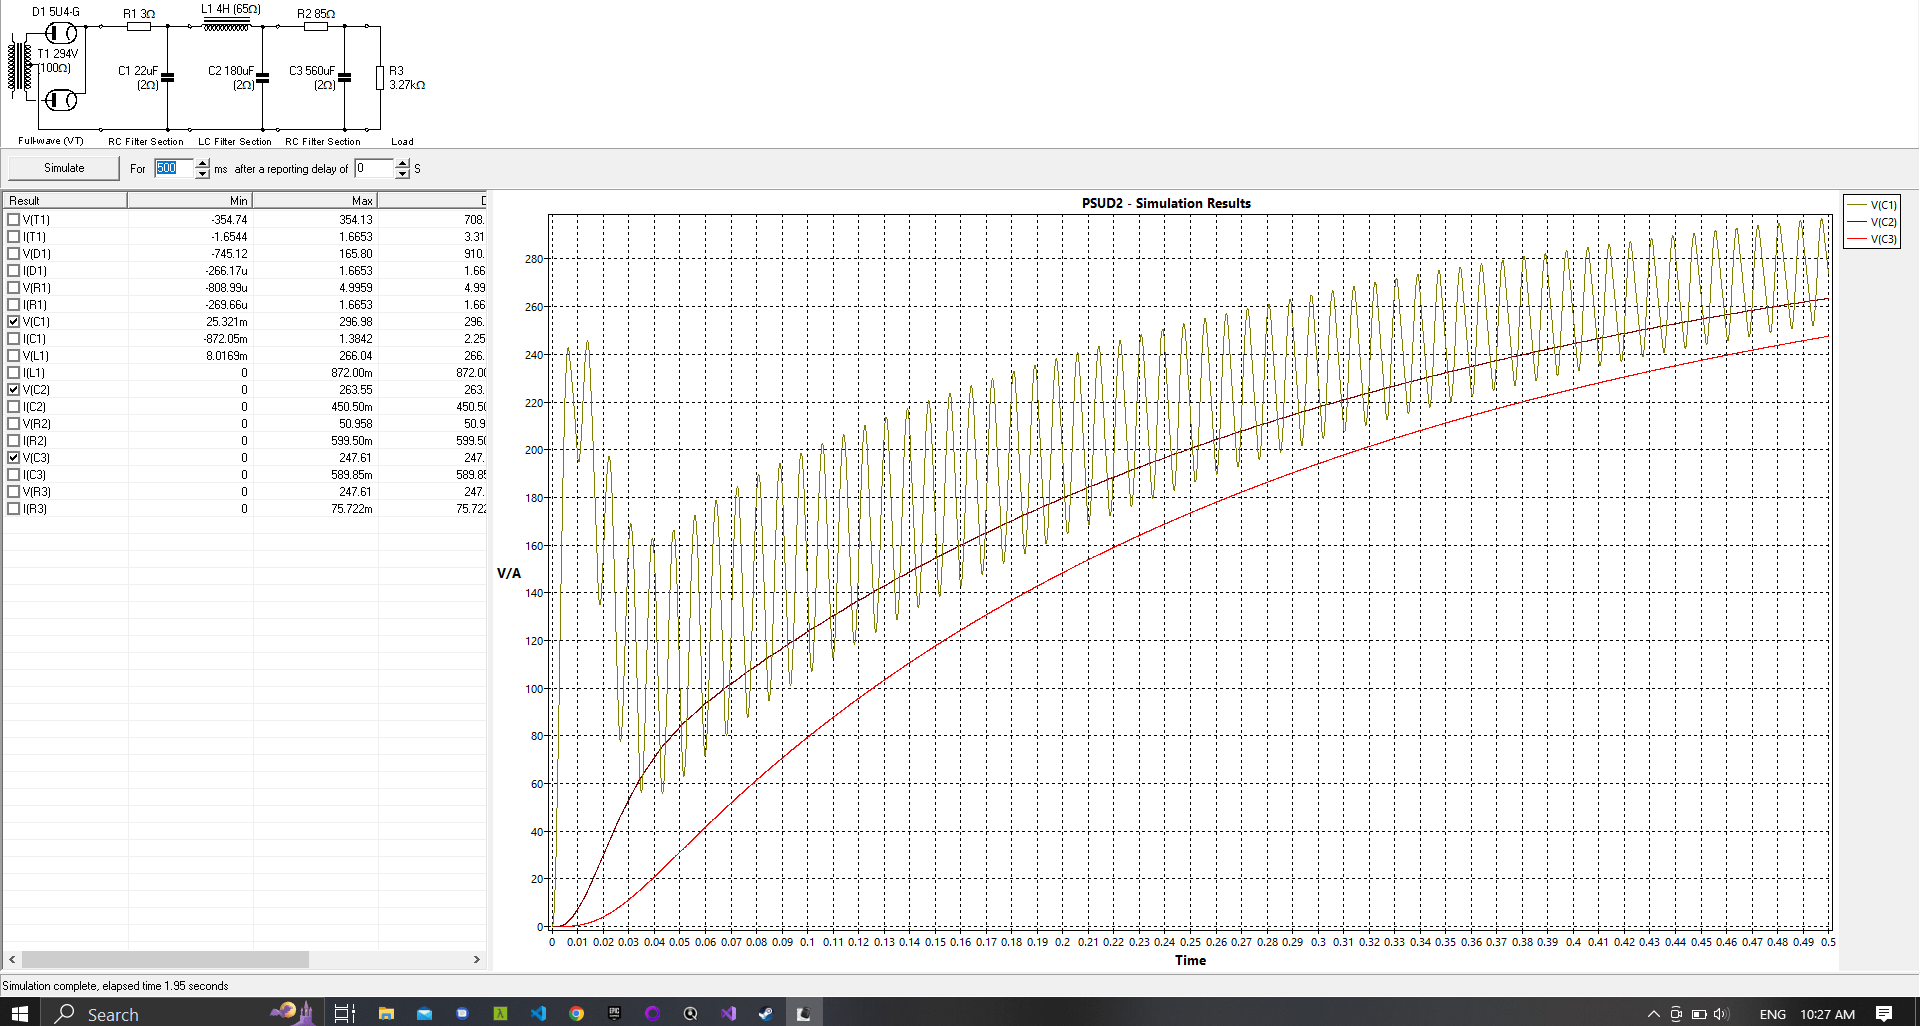Click the V(C1) legend entry
The image size is (1920, 1026).
1871,205
